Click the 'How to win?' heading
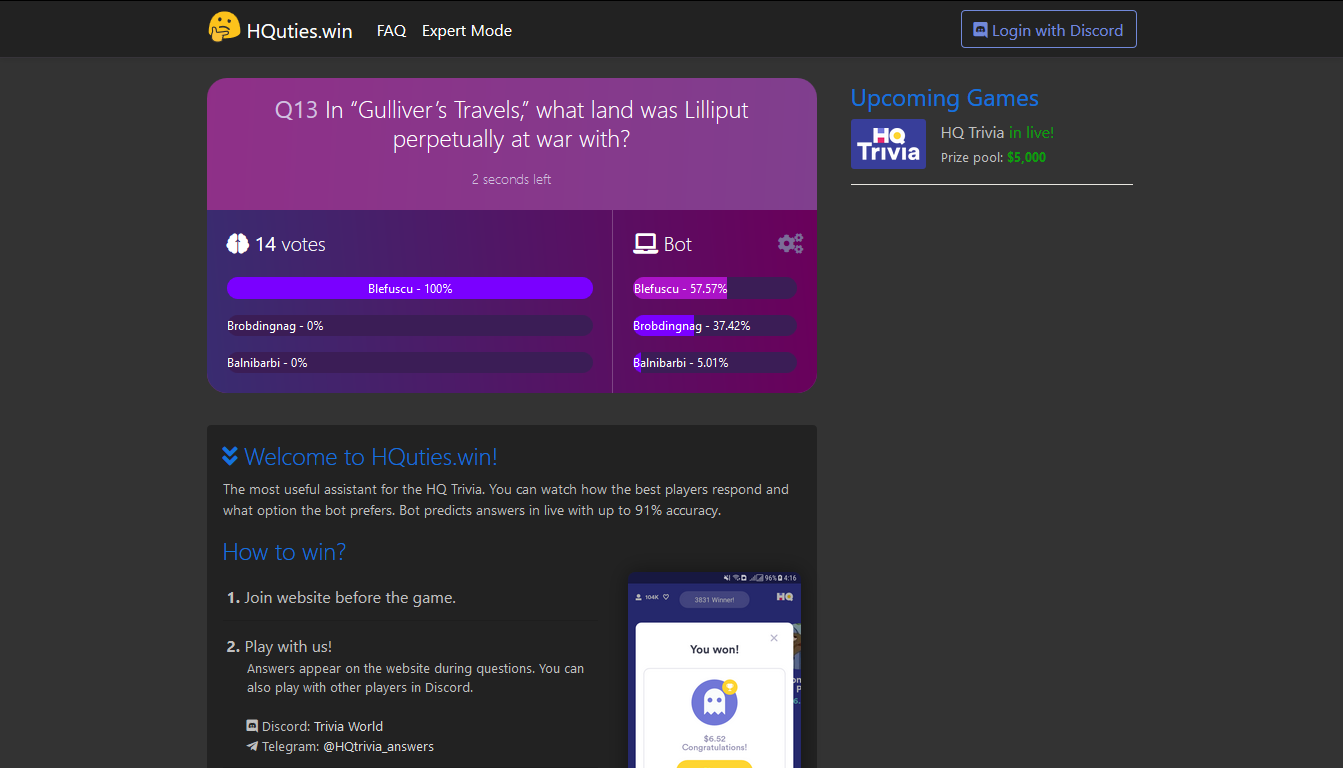The image size is (1343, 768). click(x=284, y=552)
